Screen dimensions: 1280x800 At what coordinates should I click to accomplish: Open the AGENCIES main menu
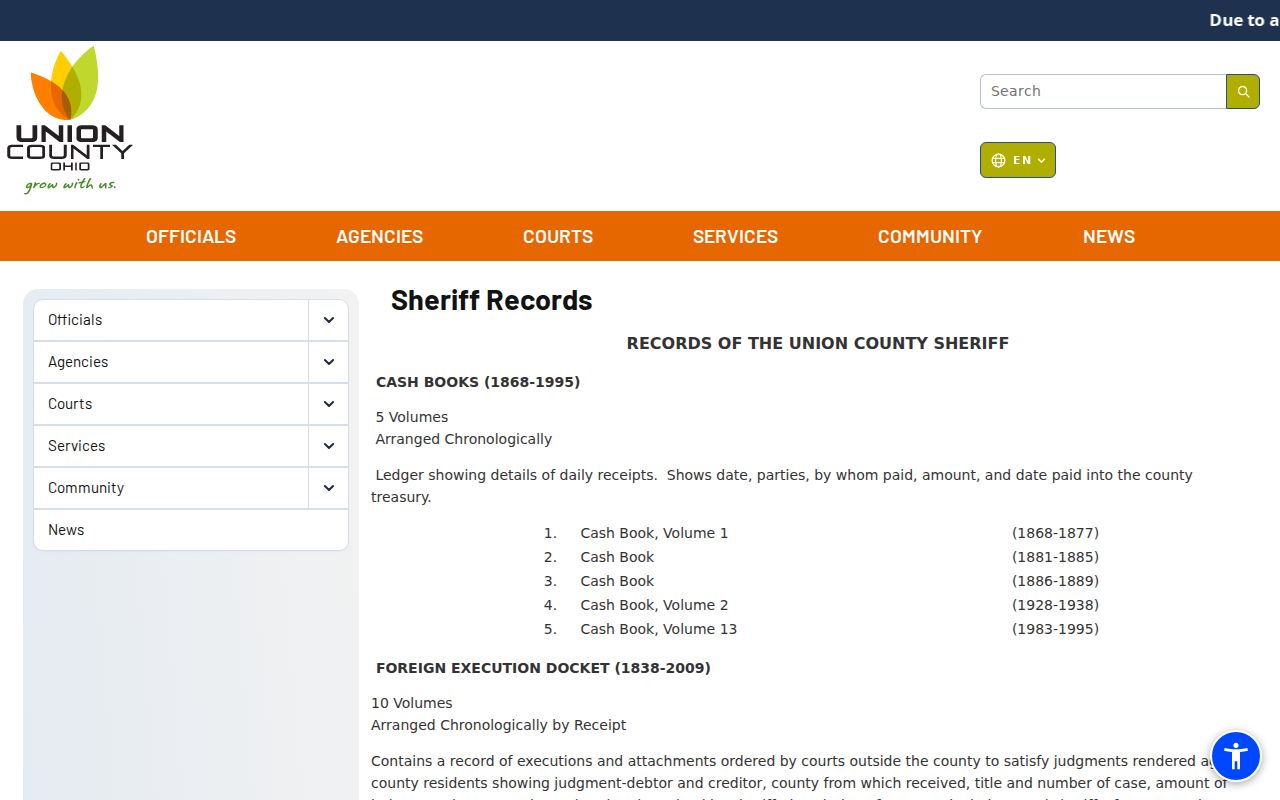pos(379,237)
